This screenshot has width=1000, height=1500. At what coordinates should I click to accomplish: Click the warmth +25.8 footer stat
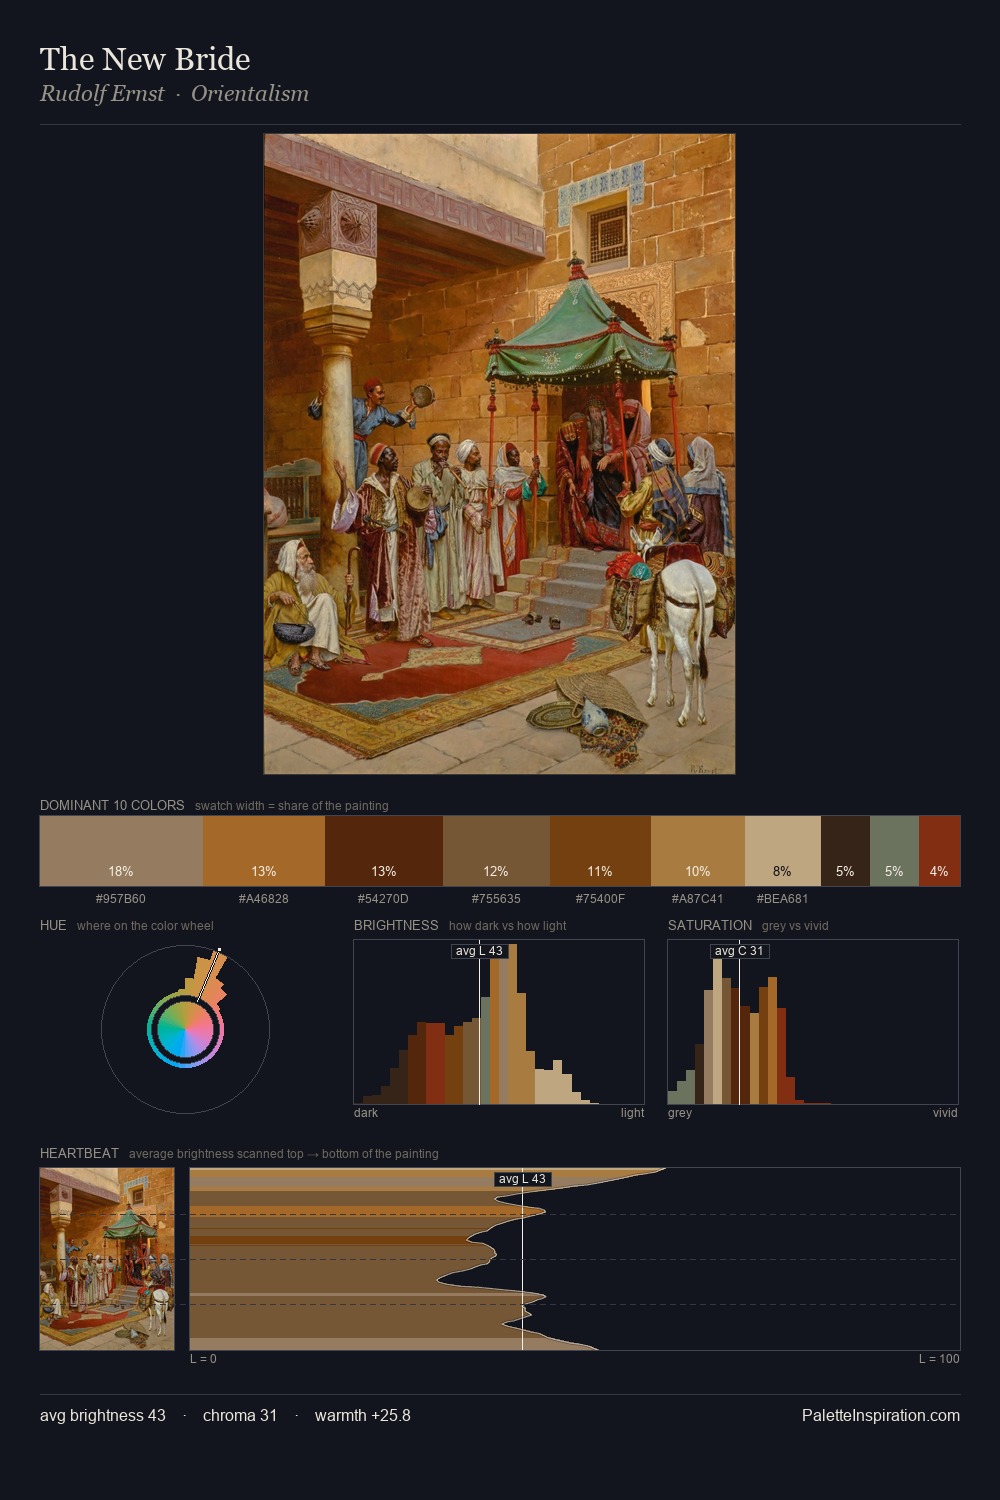[x=363, y=1415]
